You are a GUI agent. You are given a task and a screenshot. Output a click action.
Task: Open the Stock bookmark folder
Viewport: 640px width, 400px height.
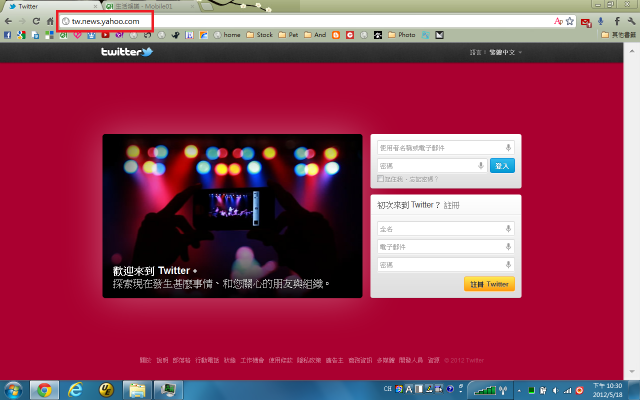tap(260, 35)
